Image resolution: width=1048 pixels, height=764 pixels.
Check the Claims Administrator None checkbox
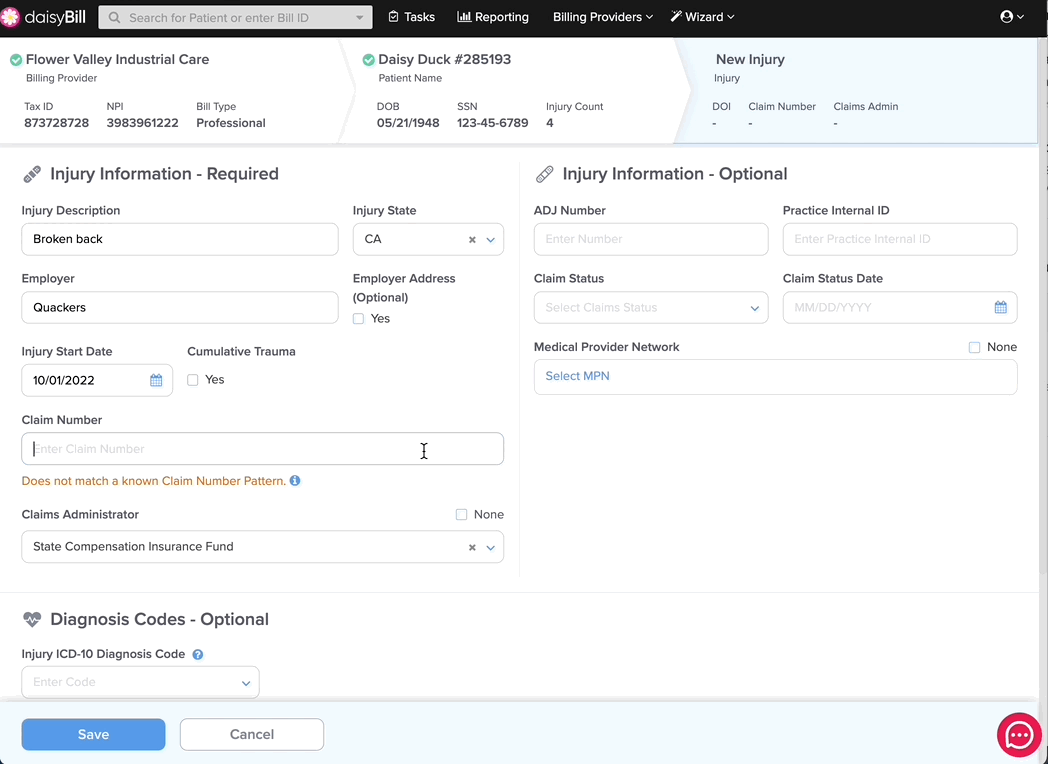pos(461,515)
